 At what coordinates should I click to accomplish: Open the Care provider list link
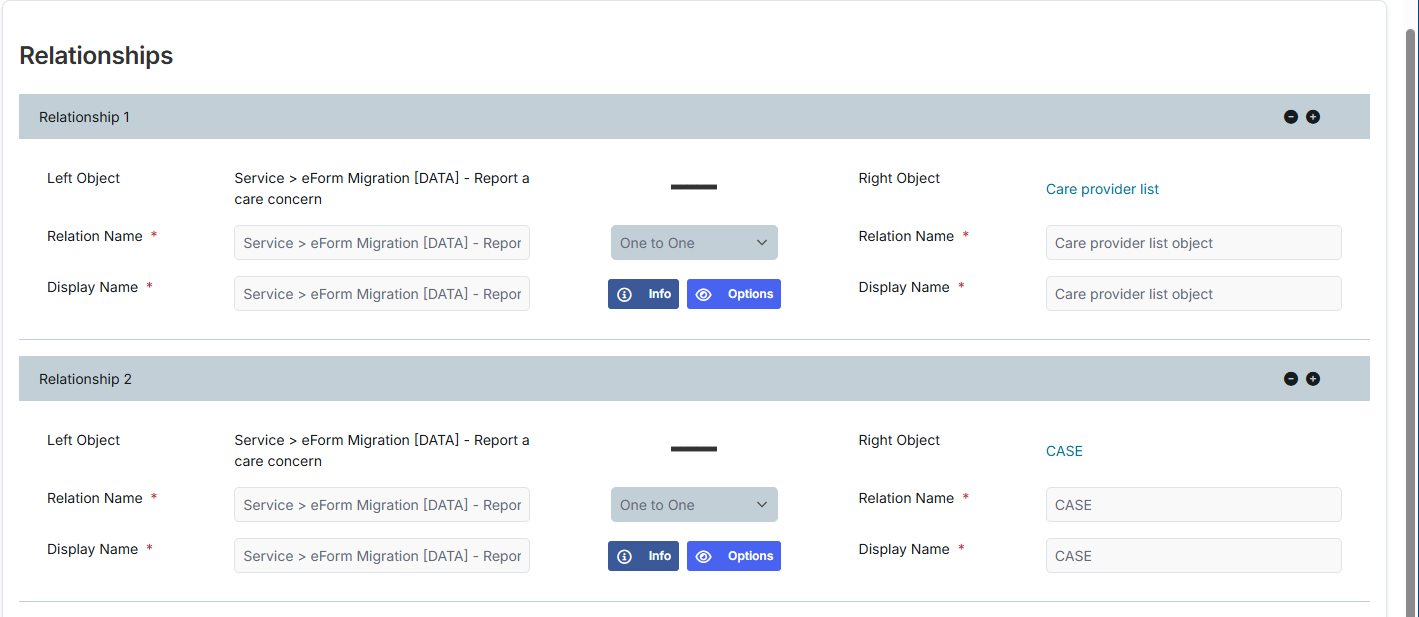tap(1102, 189)
